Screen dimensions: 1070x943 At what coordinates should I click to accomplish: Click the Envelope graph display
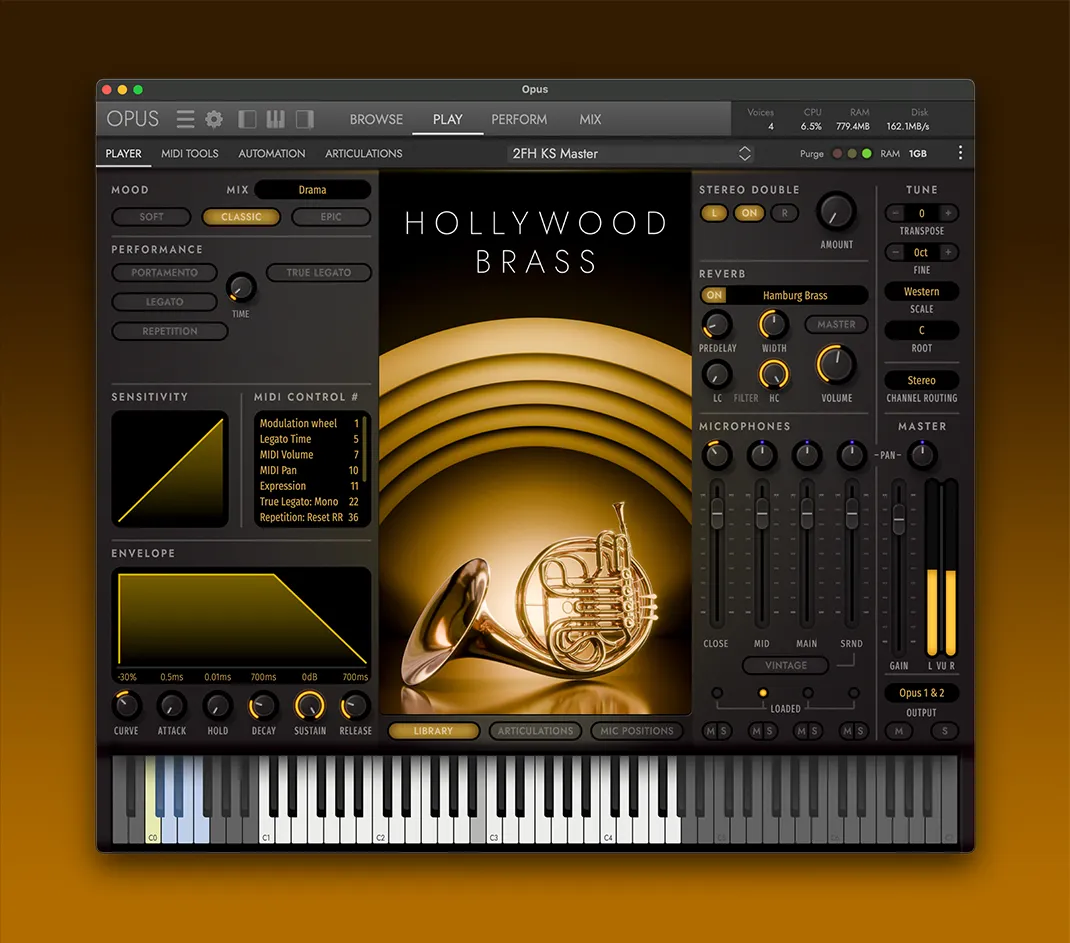pos(242,618)
